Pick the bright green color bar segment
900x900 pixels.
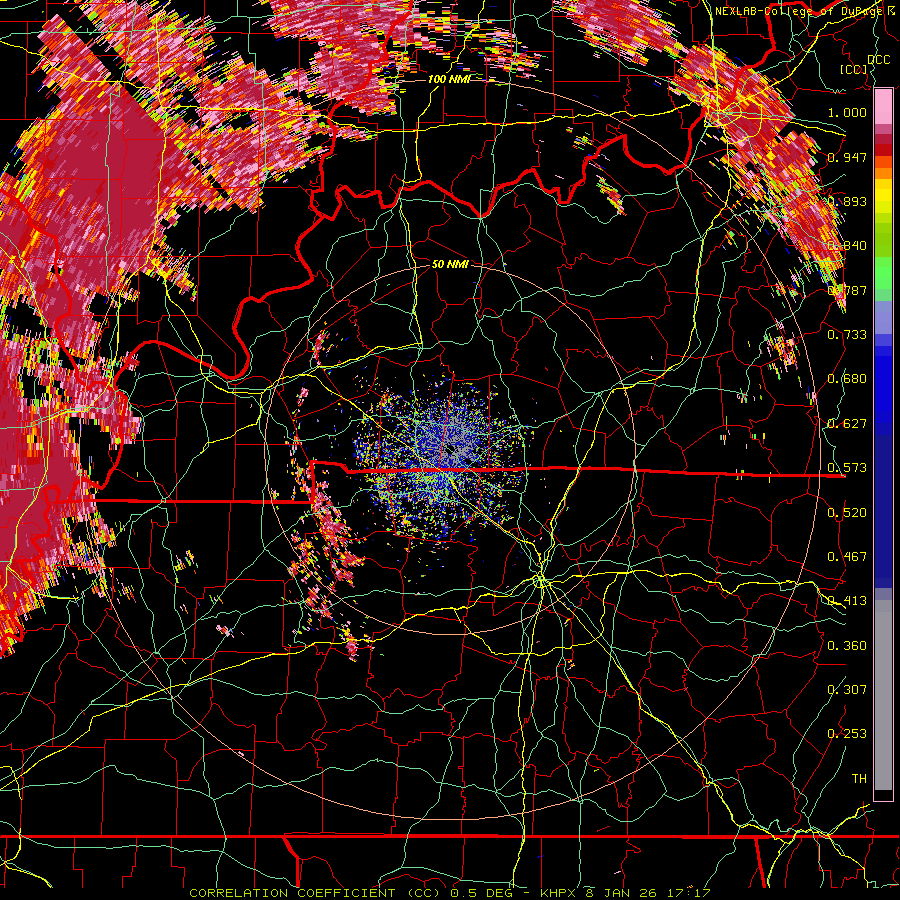(883, 273)
